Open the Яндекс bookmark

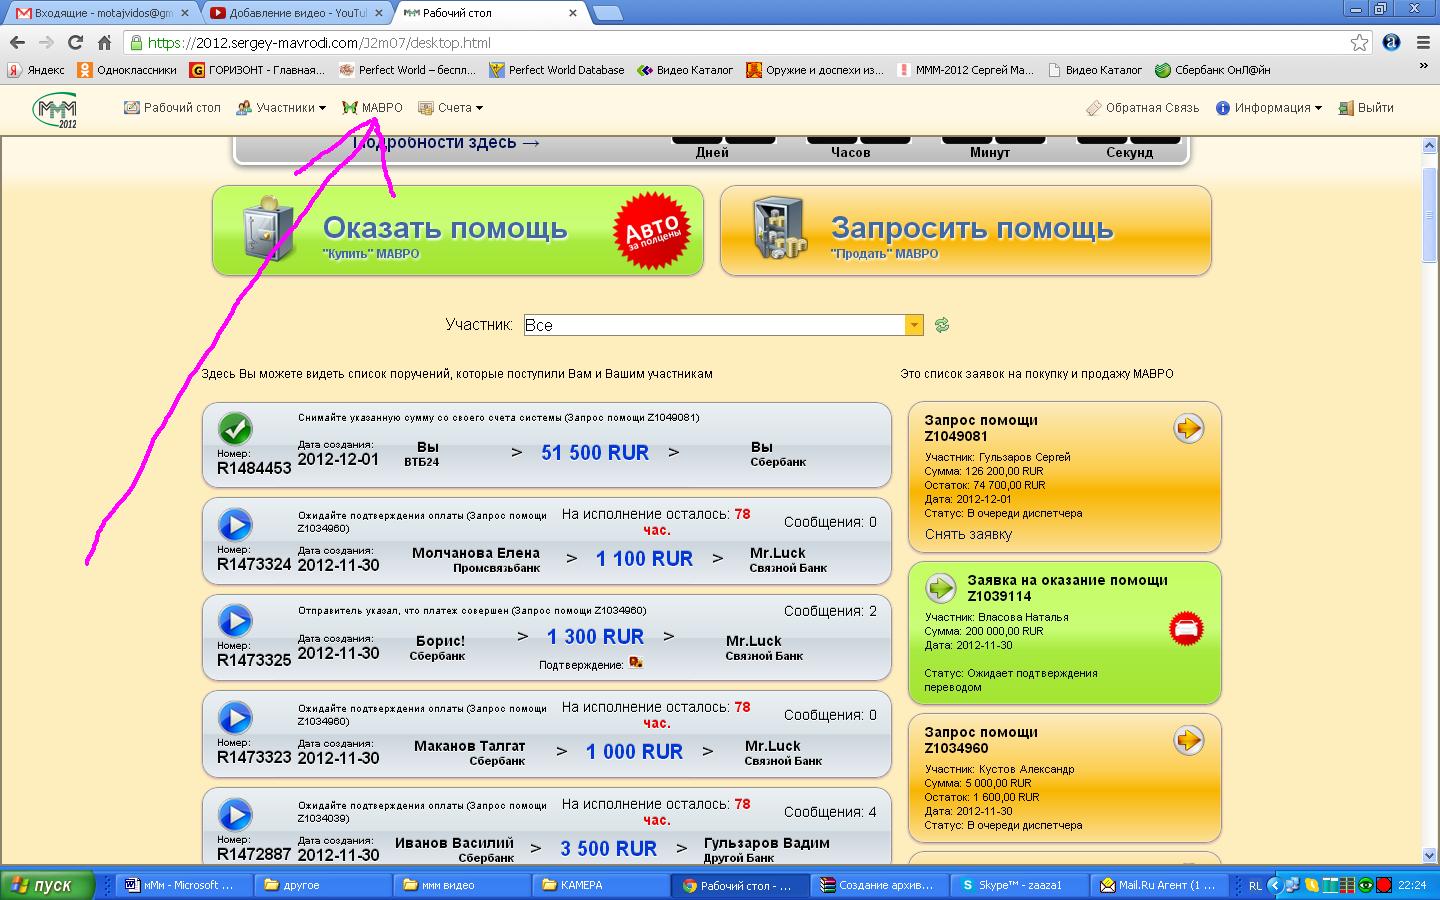coord(36,70)
